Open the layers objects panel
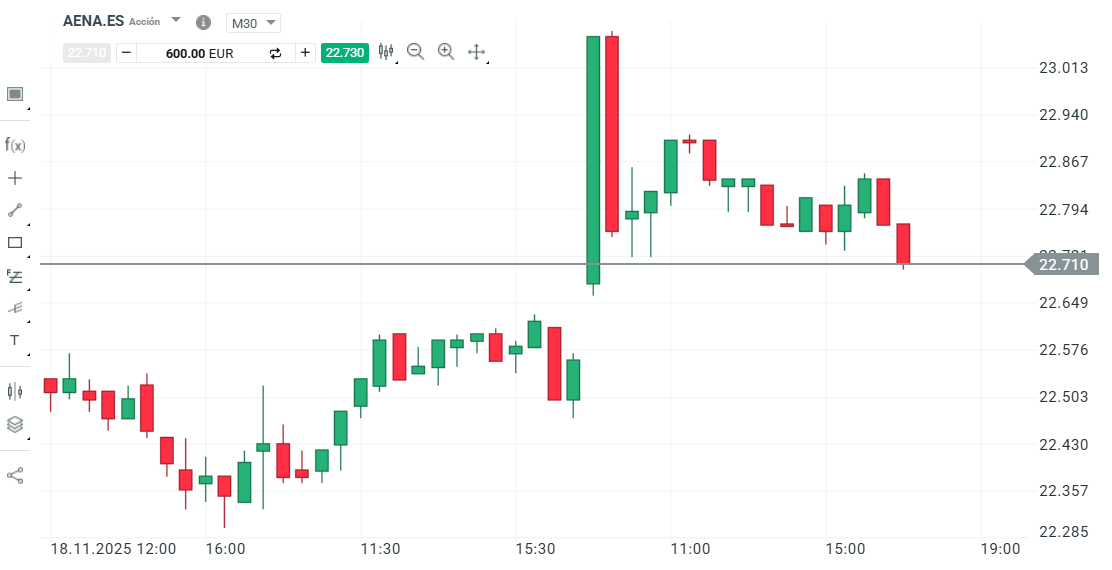The image size is (1112, 570). click(15, 424)
